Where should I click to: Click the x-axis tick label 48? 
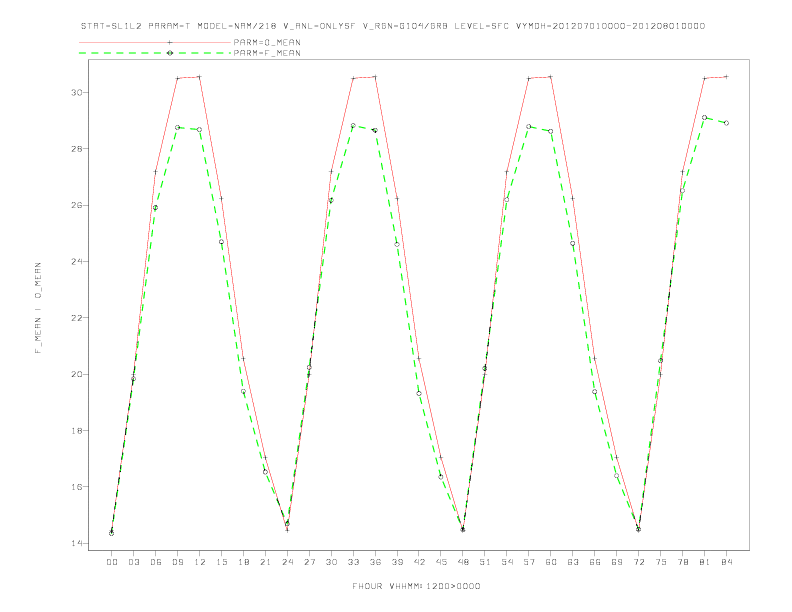[463, 562]
